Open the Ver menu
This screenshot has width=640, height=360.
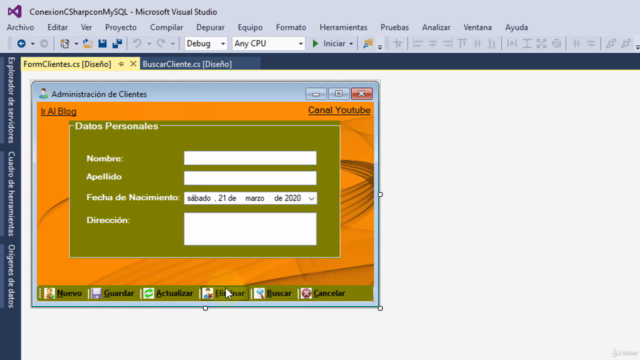pyautogui.click(x=86, y=27)
